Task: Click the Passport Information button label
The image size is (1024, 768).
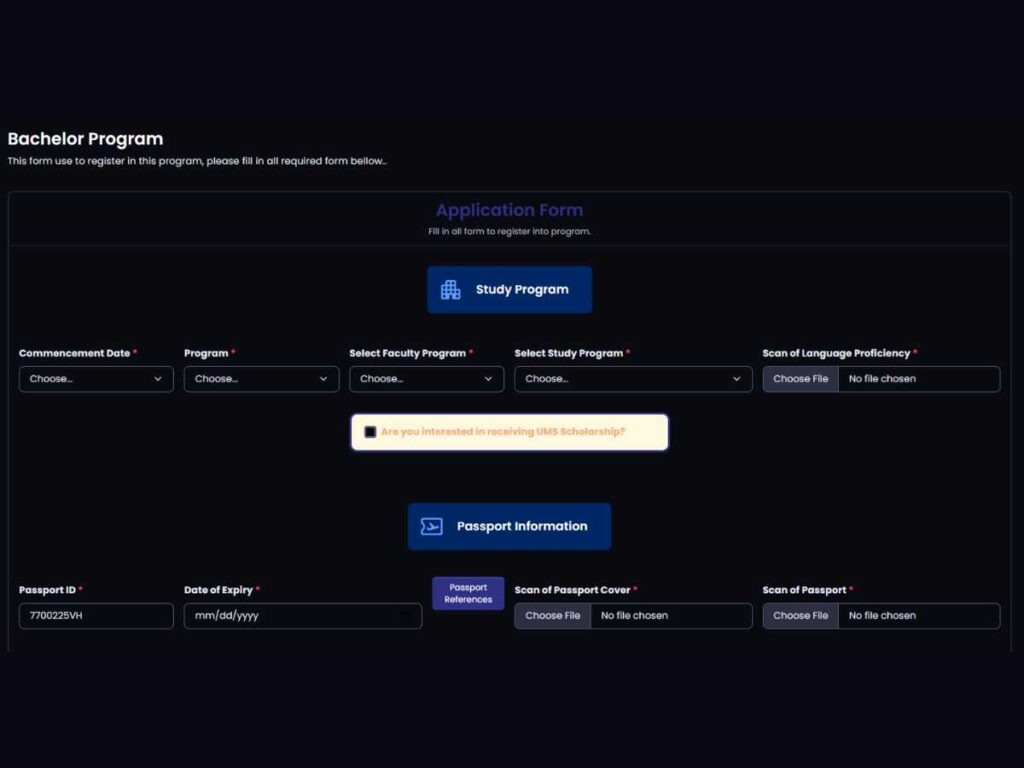Action: [x=522, y=527]
